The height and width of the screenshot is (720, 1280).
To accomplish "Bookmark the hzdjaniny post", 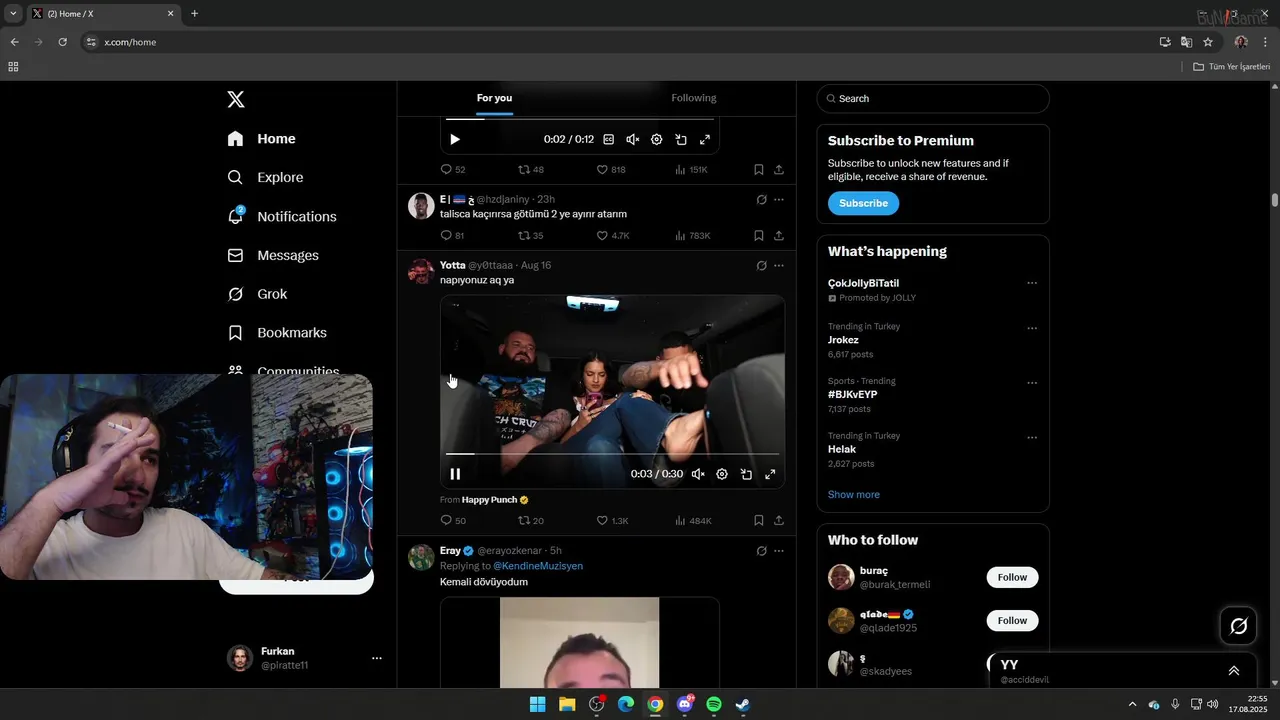I will click(759, 236).
